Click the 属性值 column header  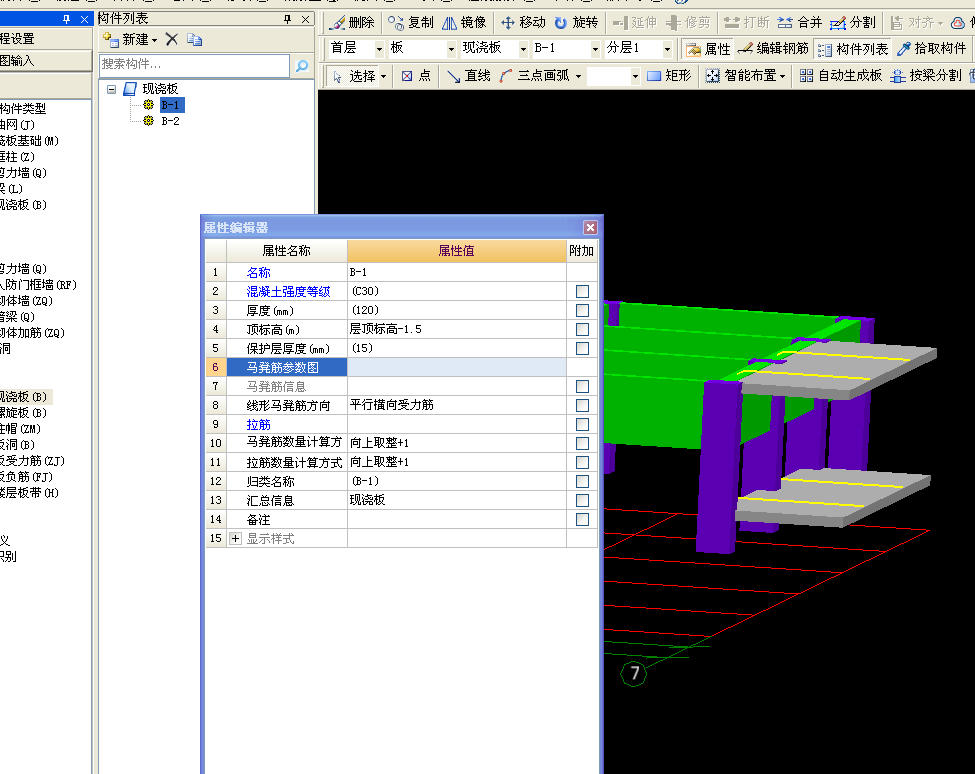(x=456, y=251)
